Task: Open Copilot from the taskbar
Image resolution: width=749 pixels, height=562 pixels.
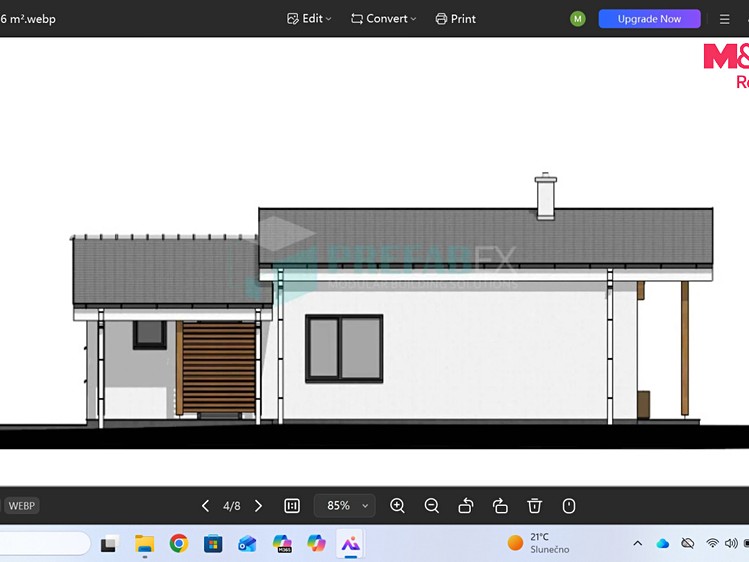Action: (x=316, y=544)
